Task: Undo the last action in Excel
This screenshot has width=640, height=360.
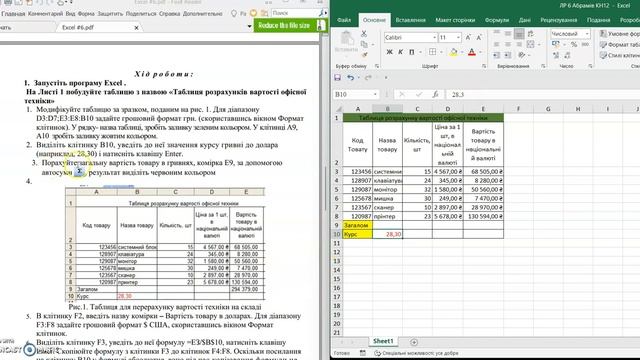Action: tap(350, 78)
